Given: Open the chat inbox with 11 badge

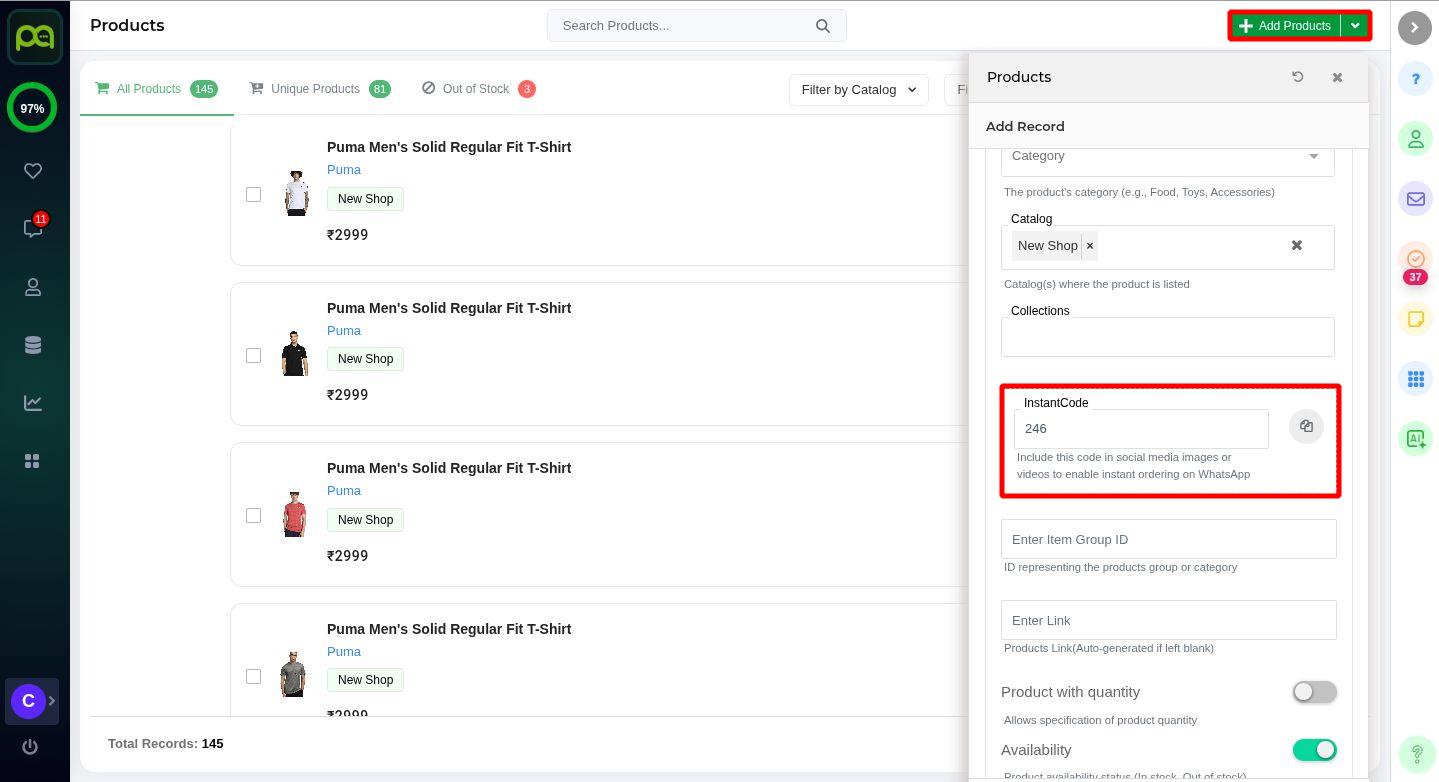Looking at the screenshot, I should (33, 229).
